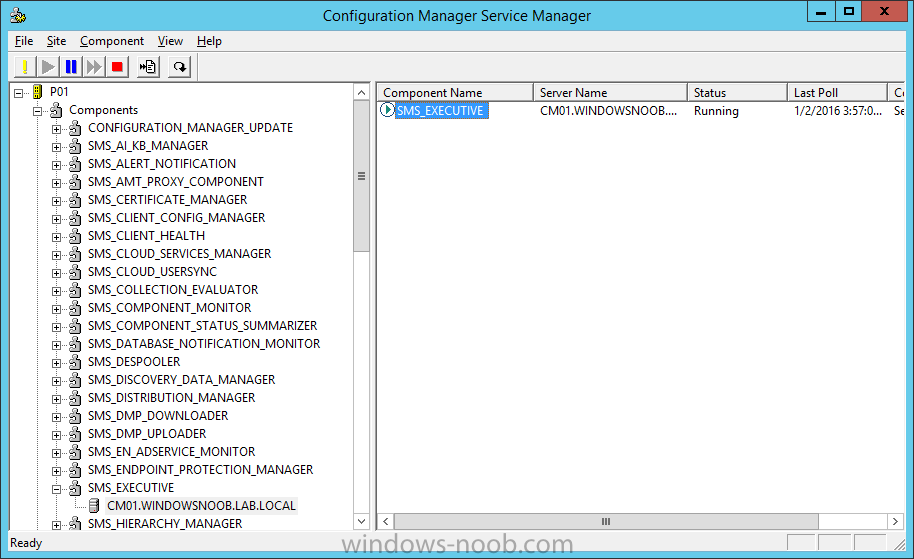Screen dimensions: 914x559
Task: Expand SMS_ENDPOINT_PROTECTION_MANAGER node
Action: point(56,471)
